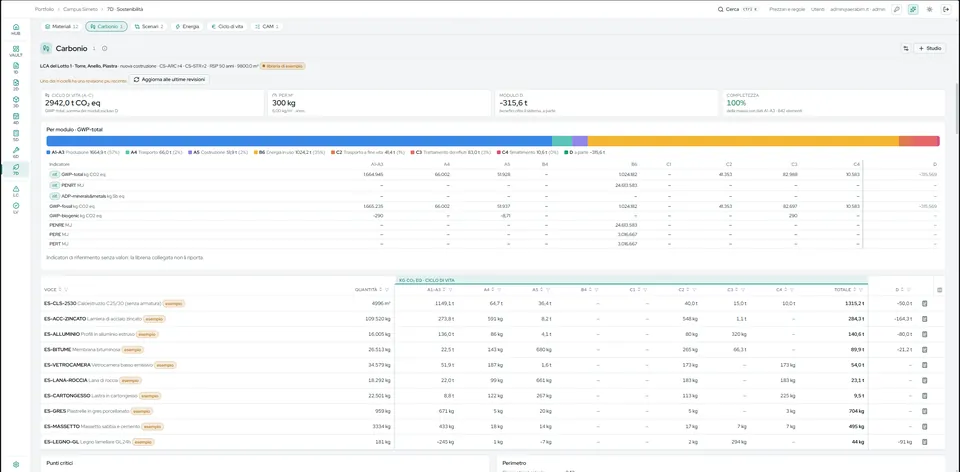Image resolution: width=960 pixels, height=472 pixels.
Task: Click blue A1-A3 segment of GWP bar
Action: coord(299,141)
